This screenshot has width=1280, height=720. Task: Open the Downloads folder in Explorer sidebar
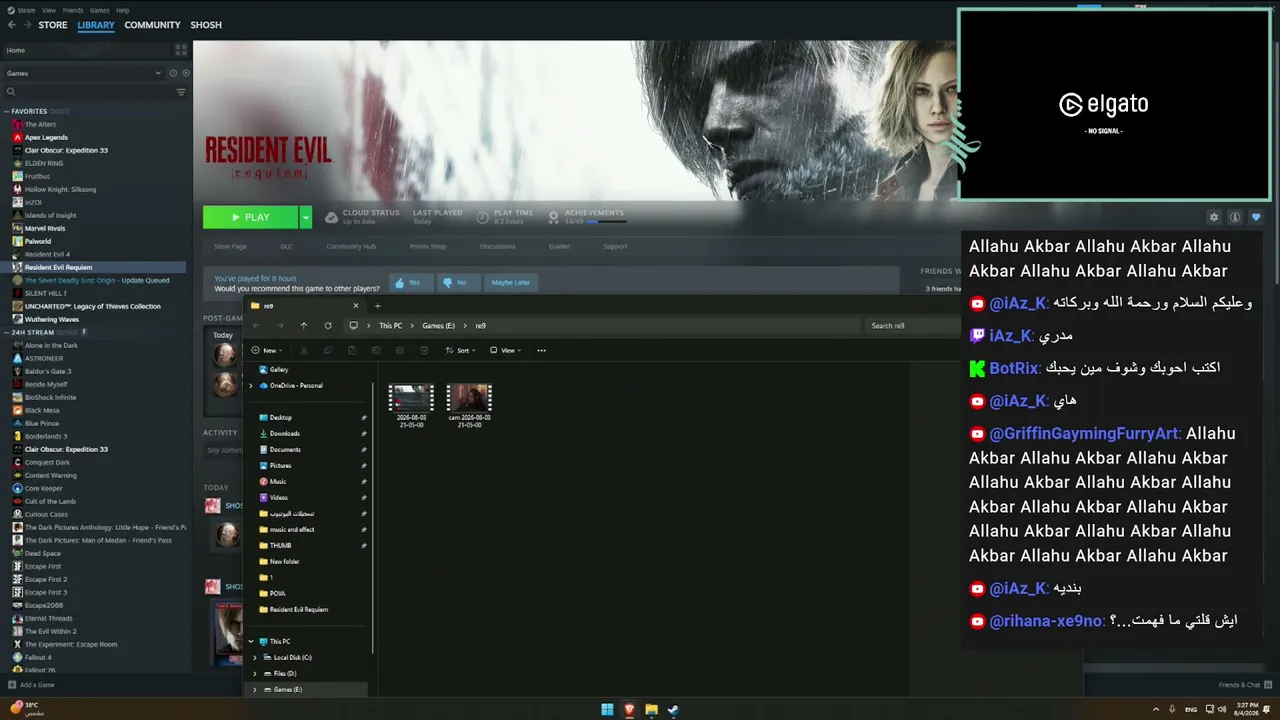(285, 434)
